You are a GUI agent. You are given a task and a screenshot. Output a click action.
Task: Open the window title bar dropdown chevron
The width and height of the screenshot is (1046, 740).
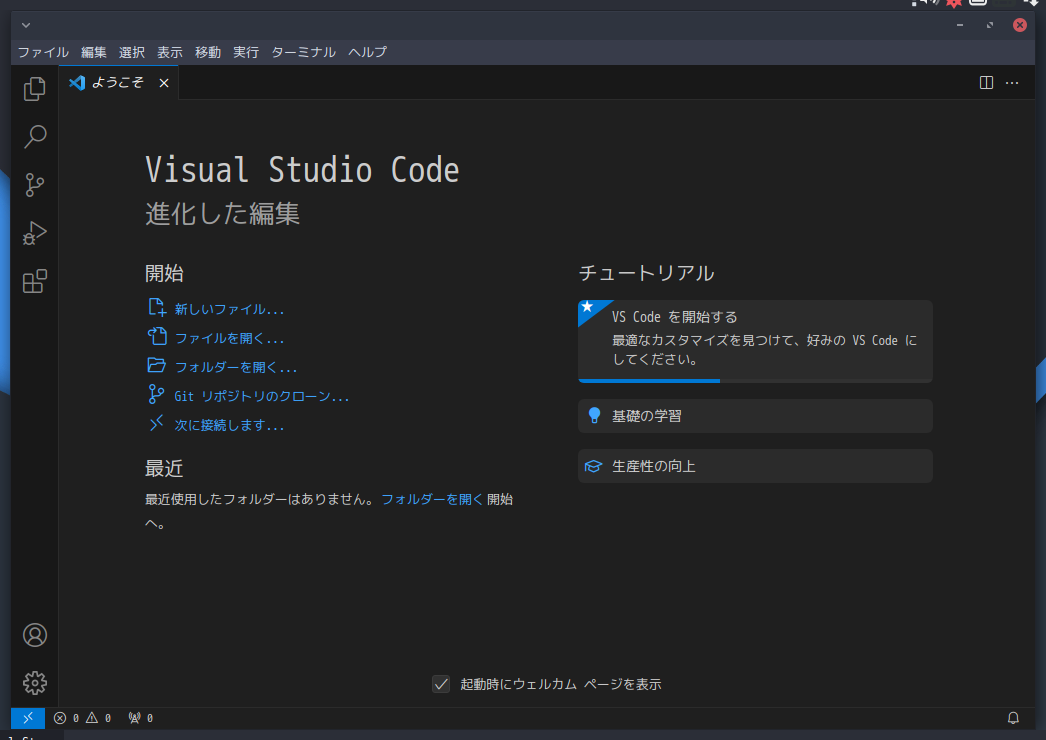point(26,25)
